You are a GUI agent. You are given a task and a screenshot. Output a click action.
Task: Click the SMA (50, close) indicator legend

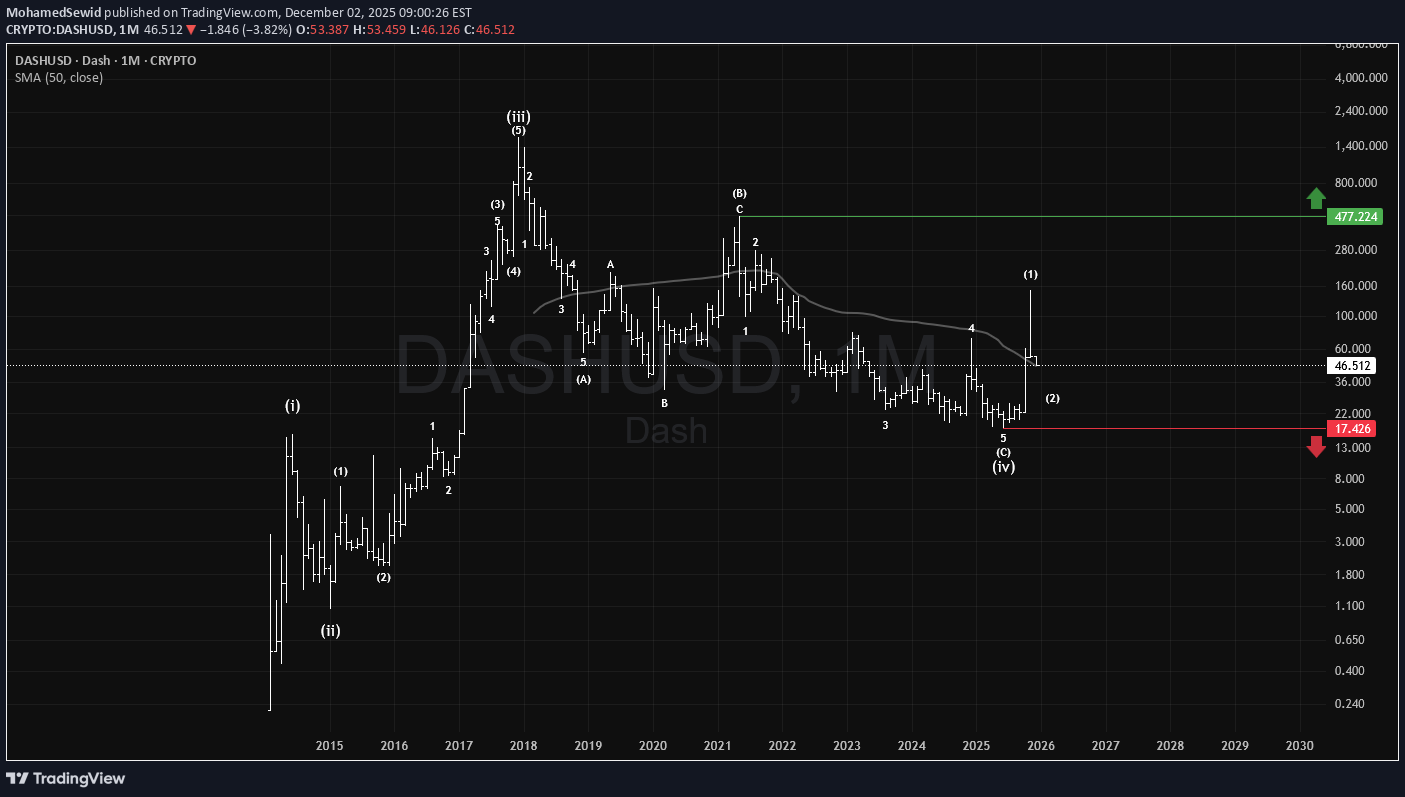59,77
